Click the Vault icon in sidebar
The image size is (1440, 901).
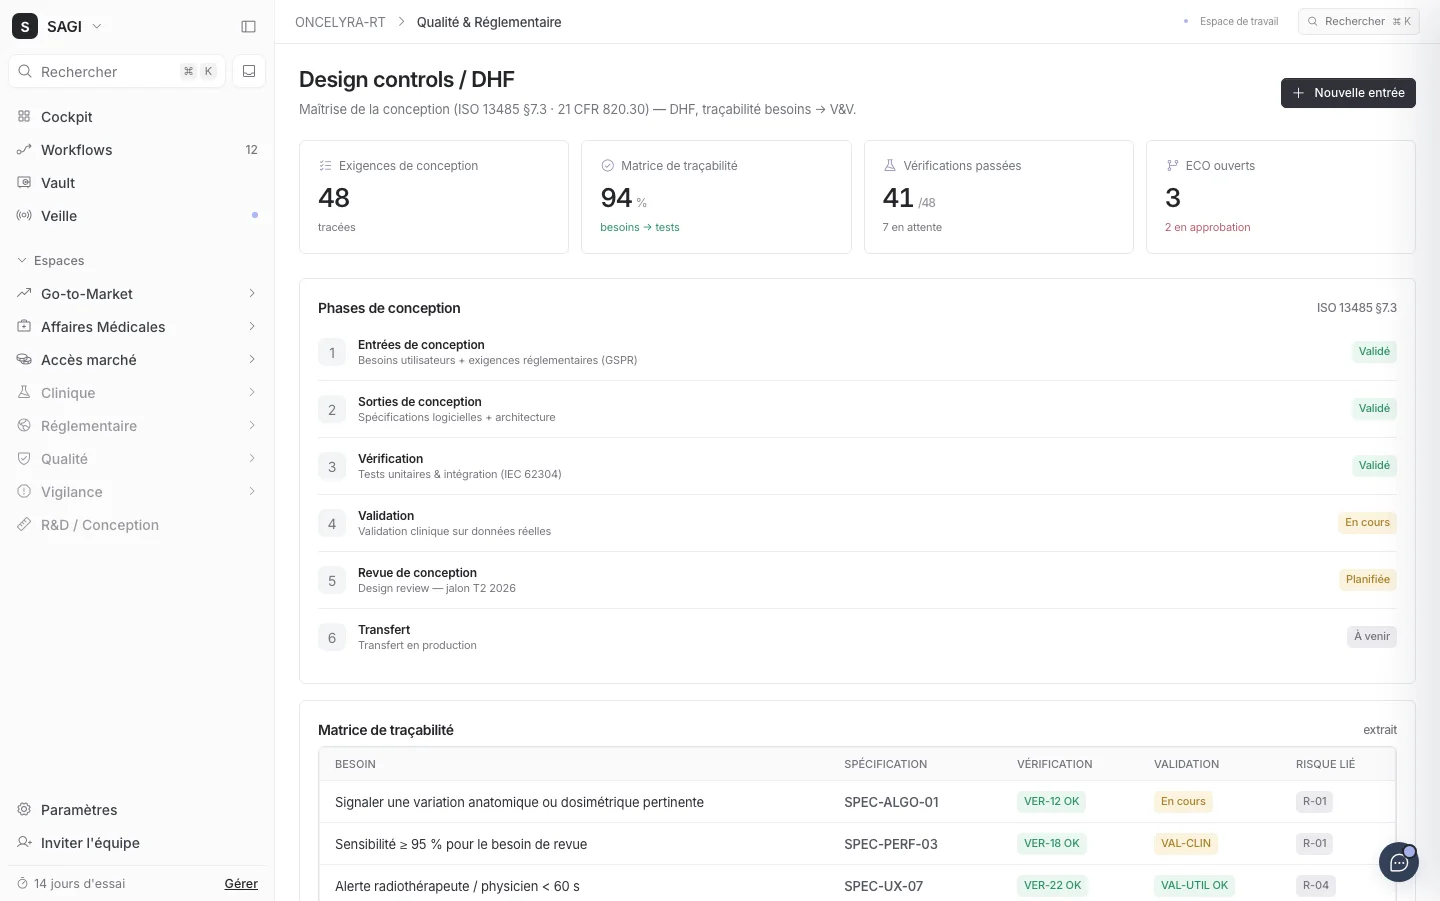coord(24,182)
